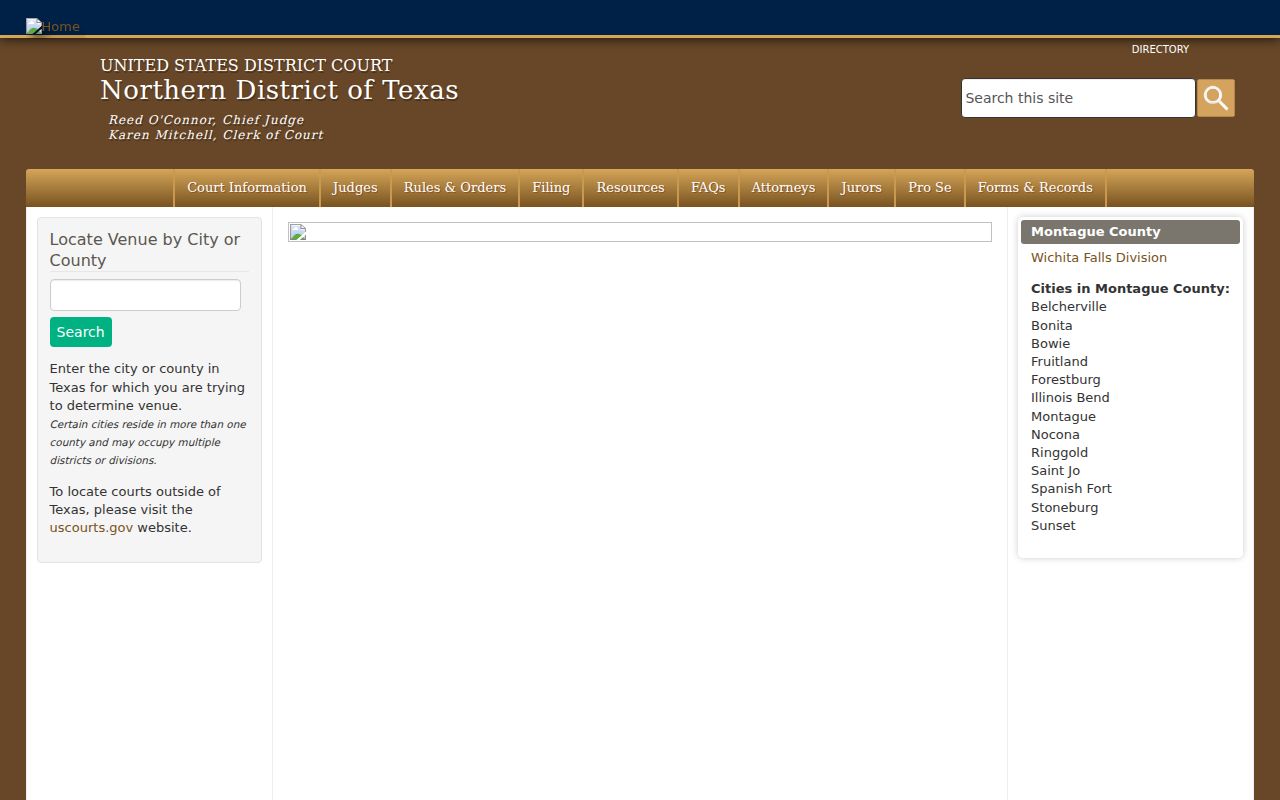Open the Judges menu
This screenshot has height=800, width=1280.
pos(355,188)
